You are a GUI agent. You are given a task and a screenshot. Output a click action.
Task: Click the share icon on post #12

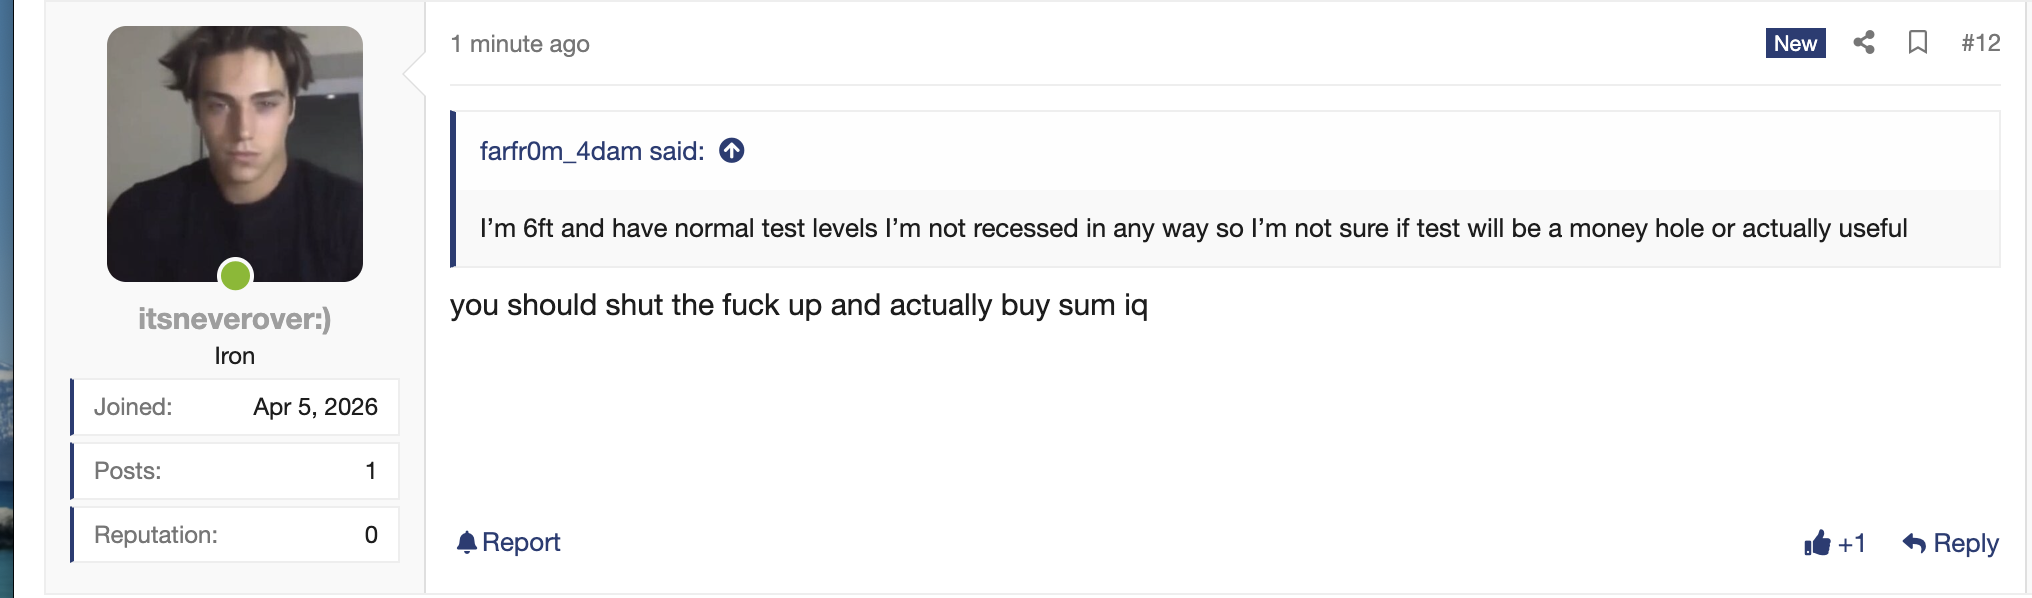pyautogui.click(x=1863, y=43)
